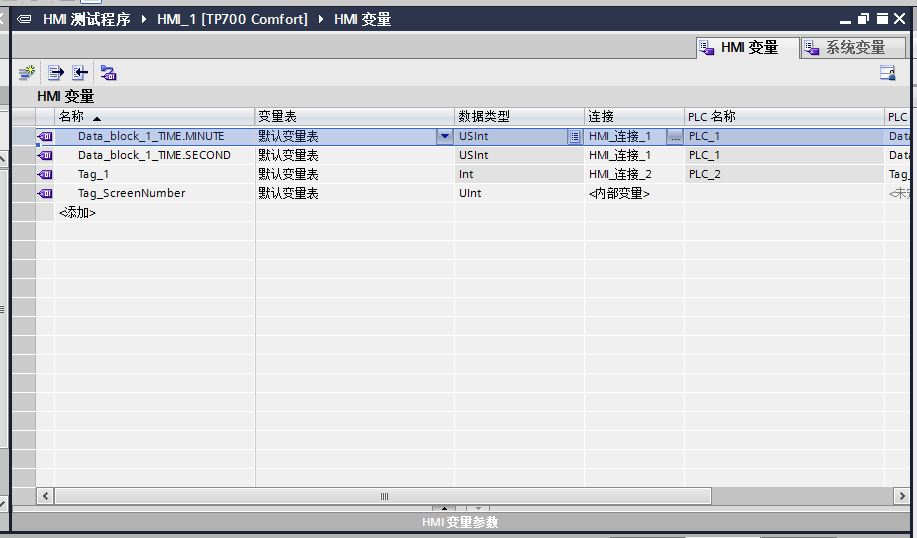
Task: Float the editor window with restore icon
Action: [863, 19]
